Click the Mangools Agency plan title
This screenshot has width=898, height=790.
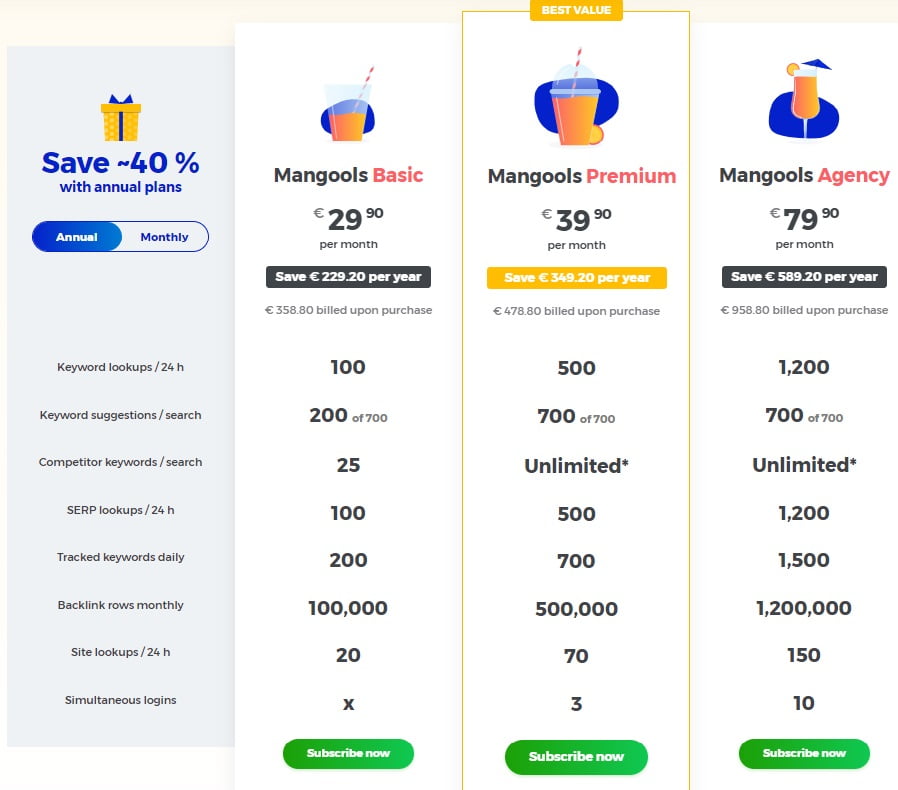tap(804, 176)
